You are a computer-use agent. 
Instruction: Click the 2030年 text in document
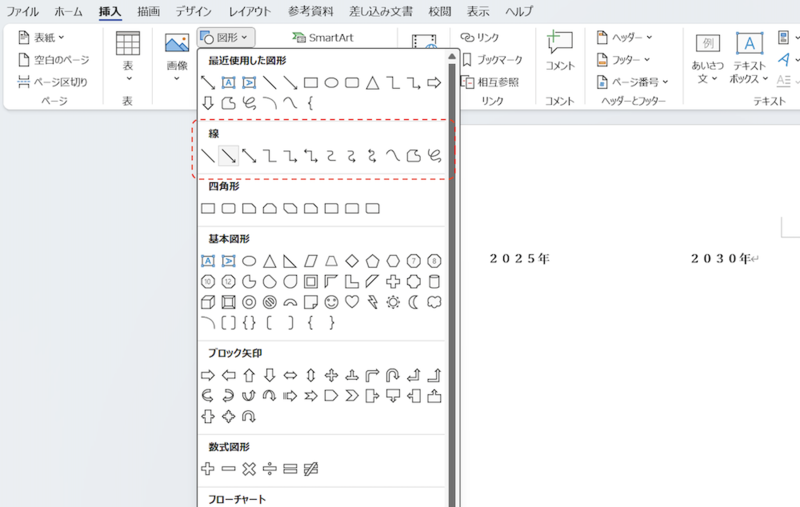coord(721,259)
